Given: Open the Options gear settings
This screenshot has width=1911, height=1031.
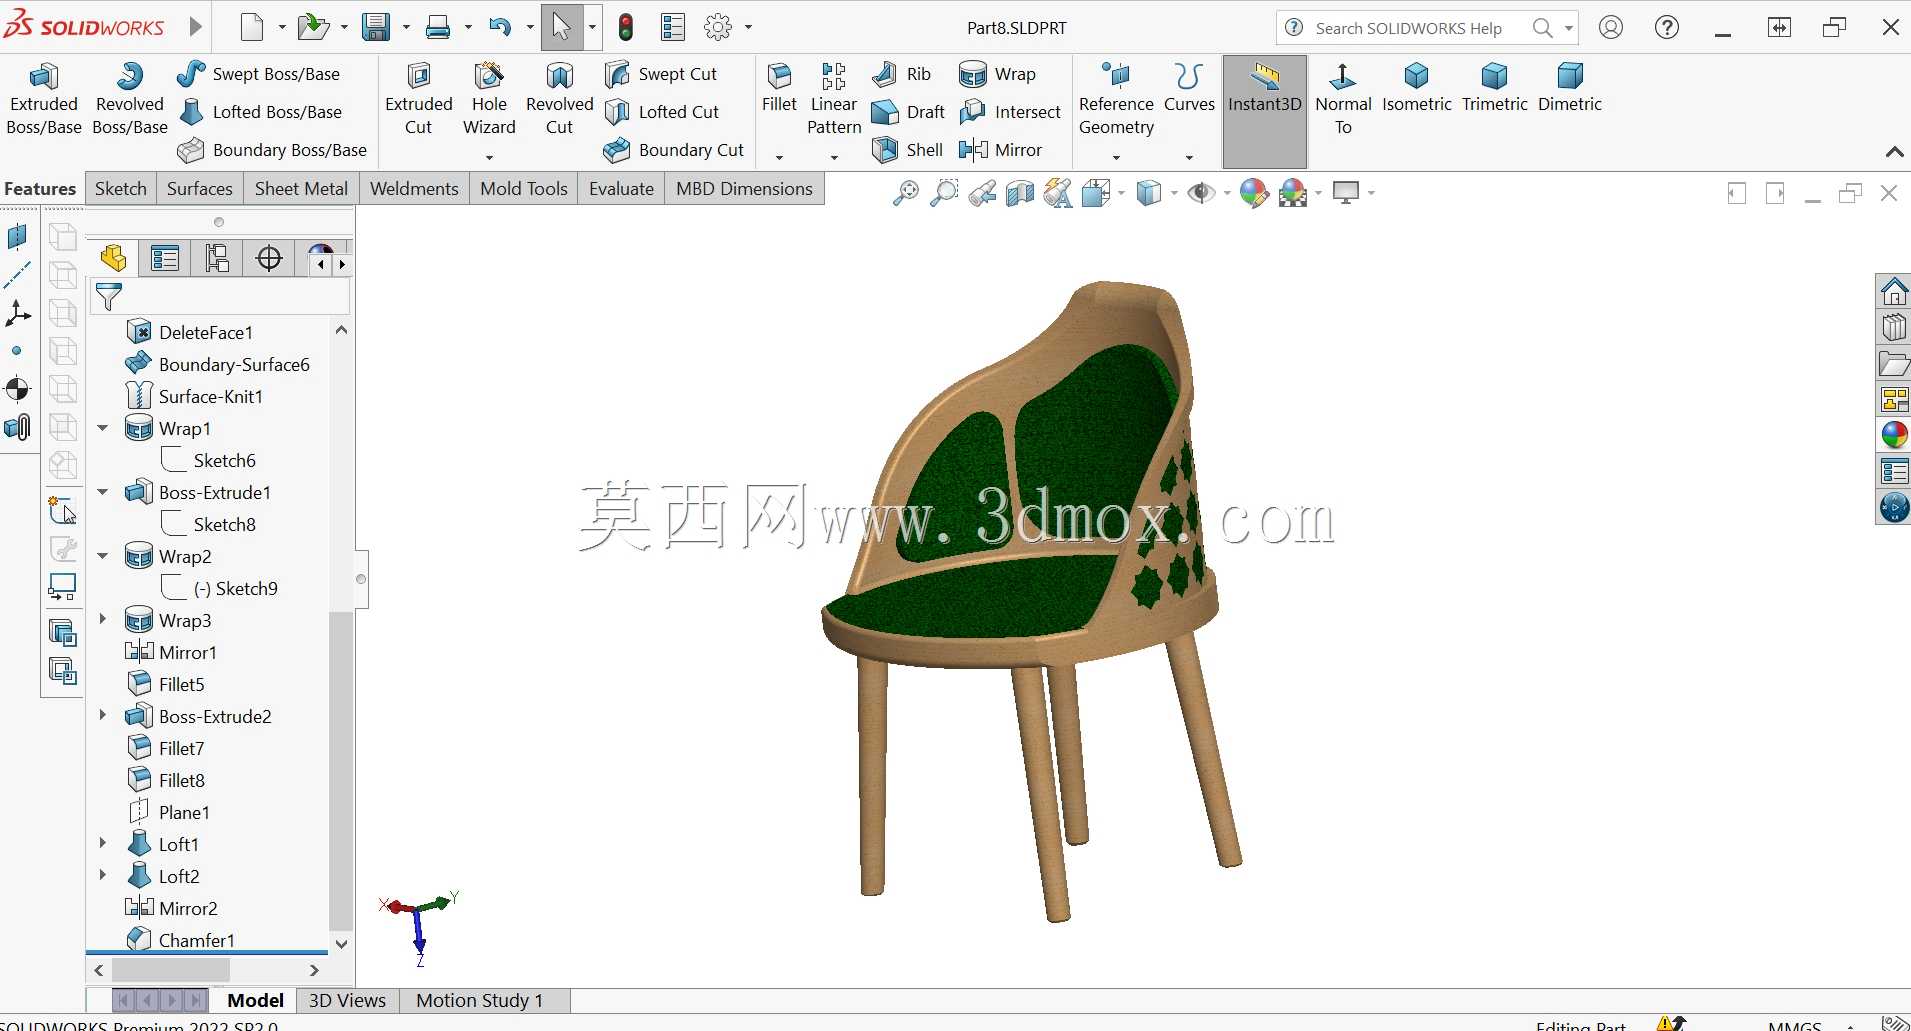Looking at the screenshot, I should [x=718, y=28].
